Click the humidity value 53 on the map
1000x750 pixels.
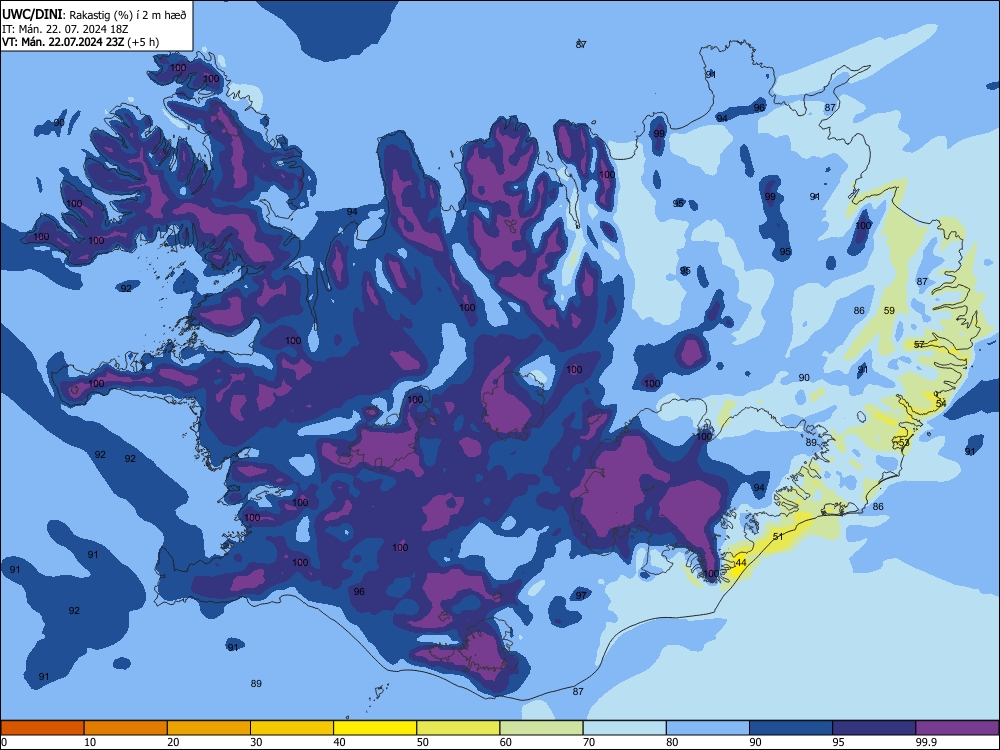tap(904, 443)
